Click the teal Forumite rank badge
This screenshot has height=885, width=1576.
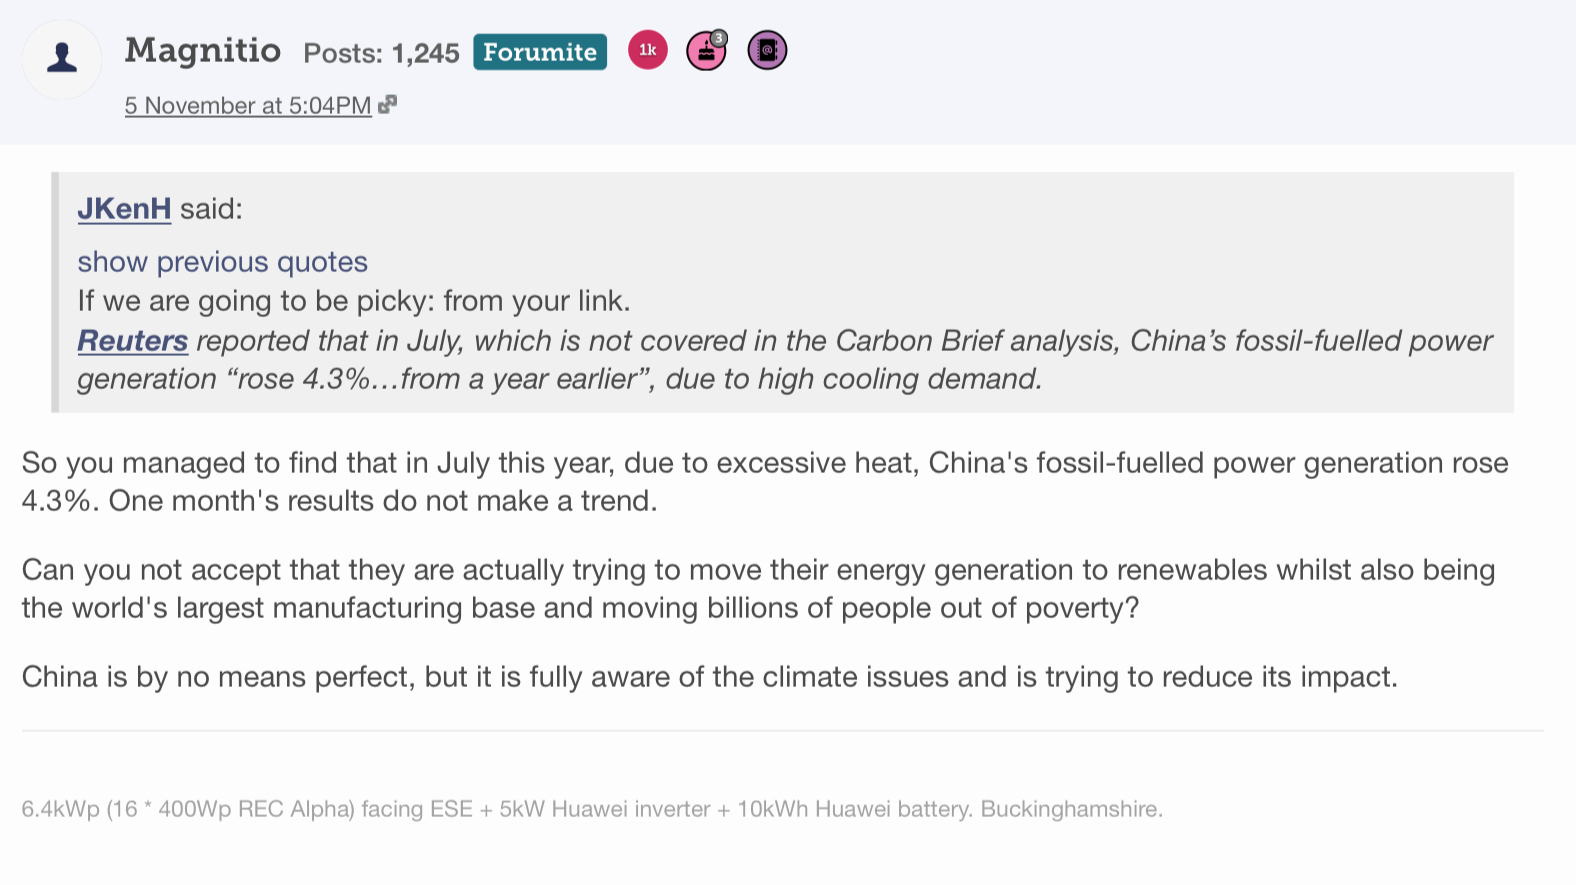point(540,52)
